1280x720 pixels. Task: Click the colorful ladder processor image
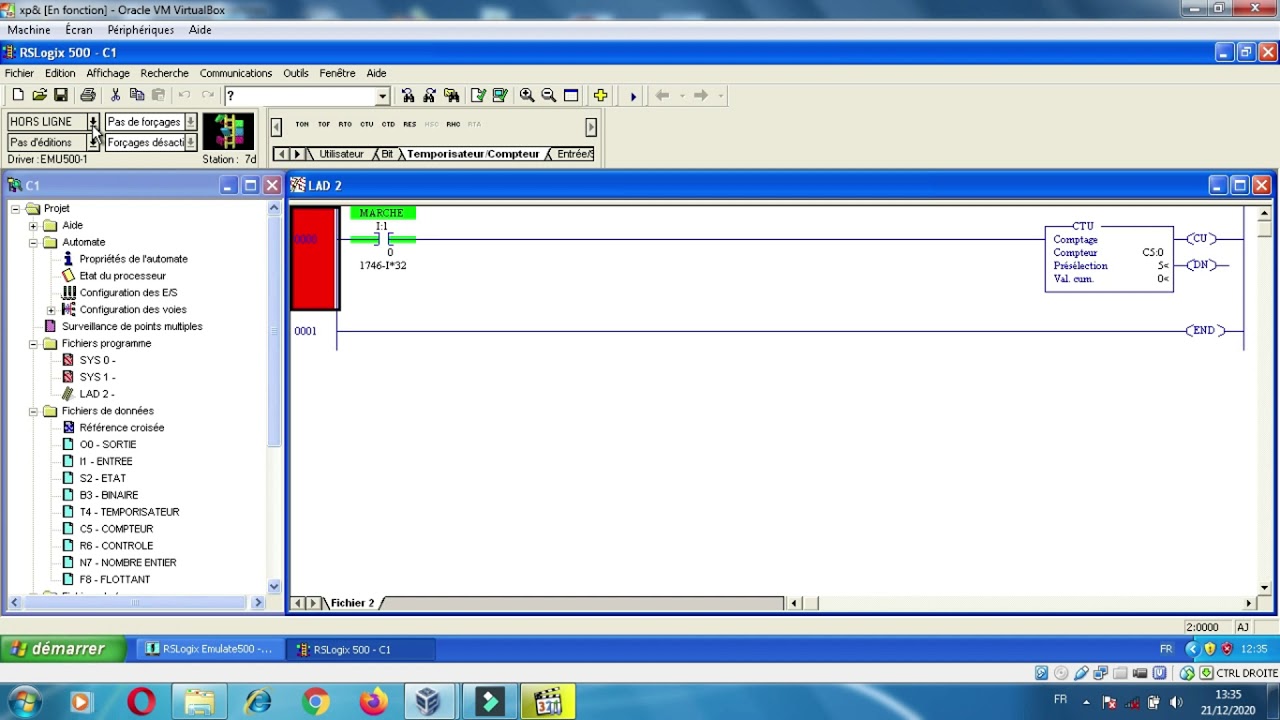pyautogui.click(x=229, y=131)
